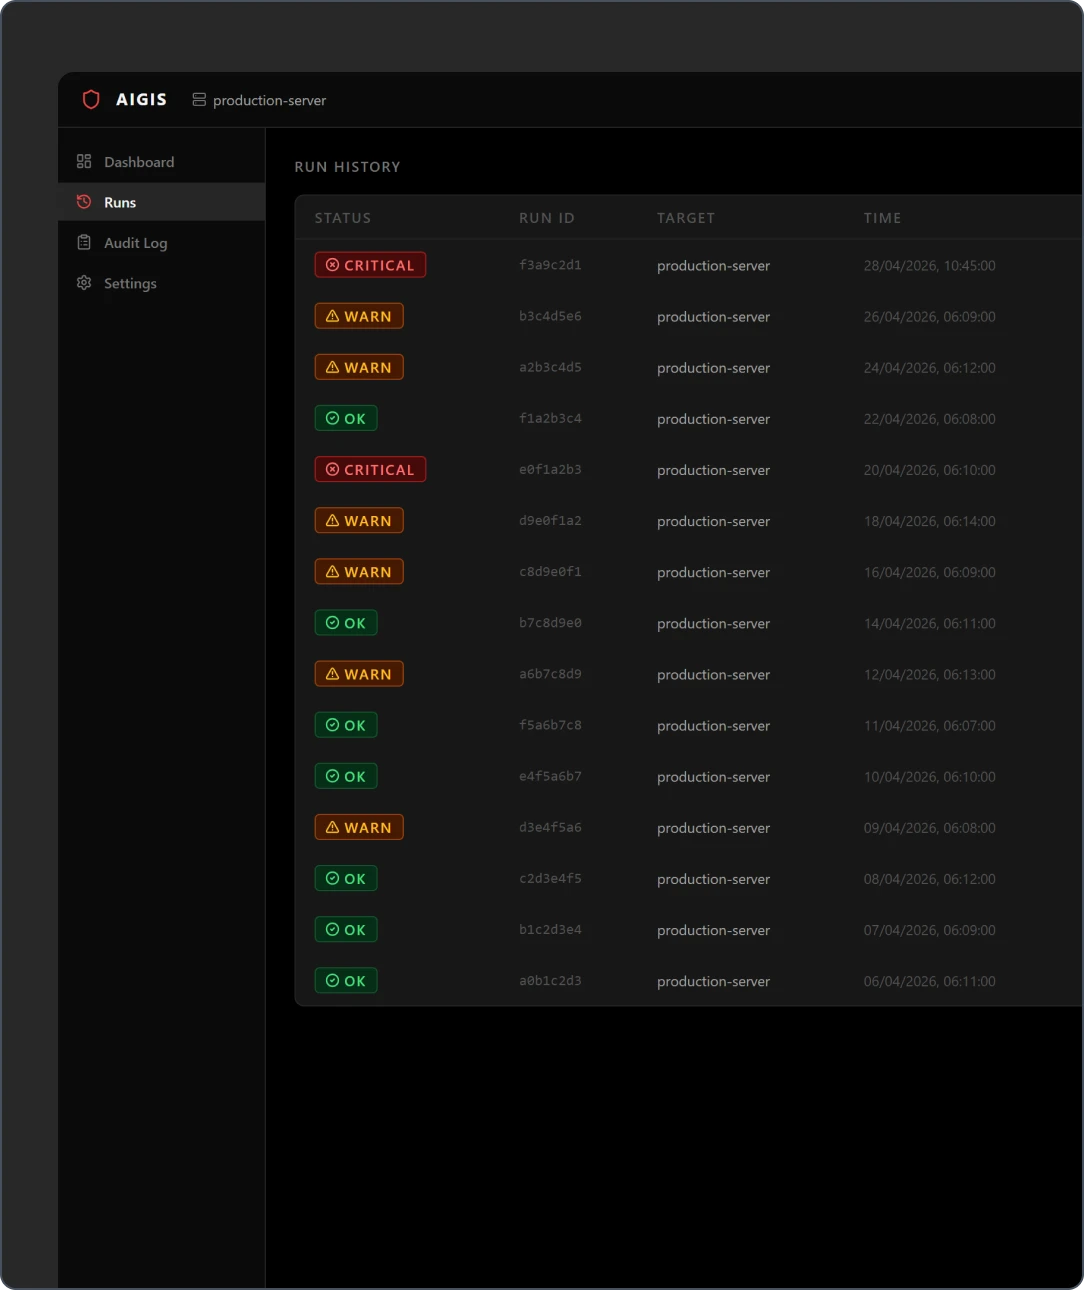The width and height of the screenshot is (1084, 1290).
Task: Select run ID a0b1c2d3
Action: coord(550,980)
